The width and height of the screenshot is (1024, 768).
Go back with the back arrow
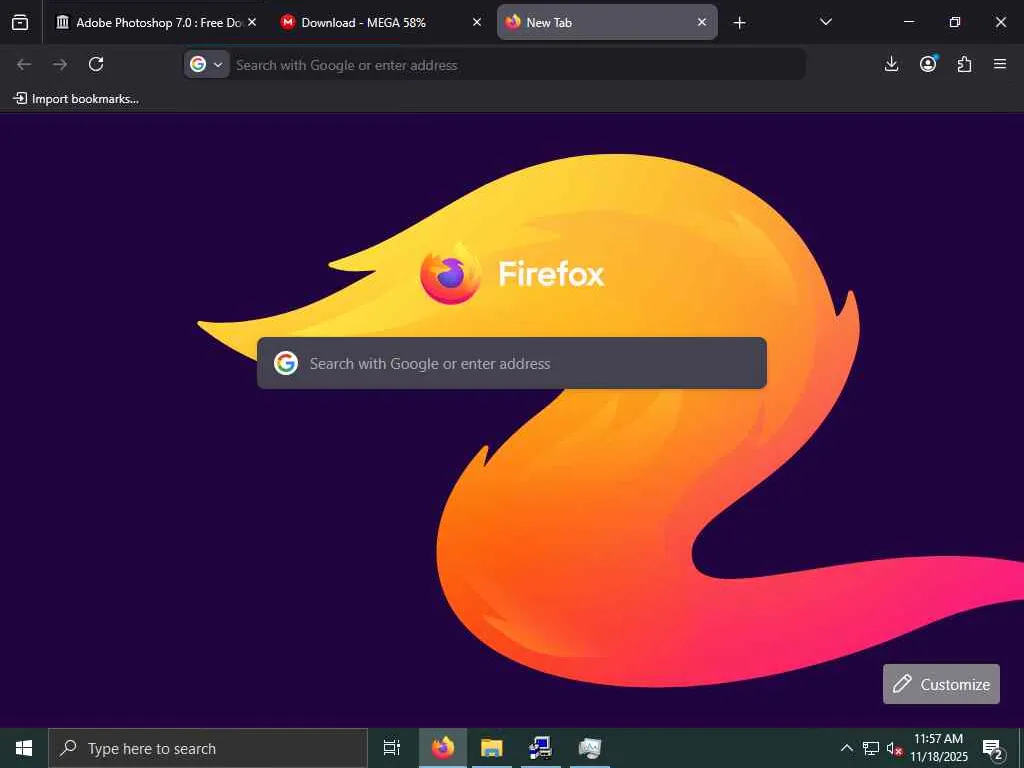coord(24,64)
